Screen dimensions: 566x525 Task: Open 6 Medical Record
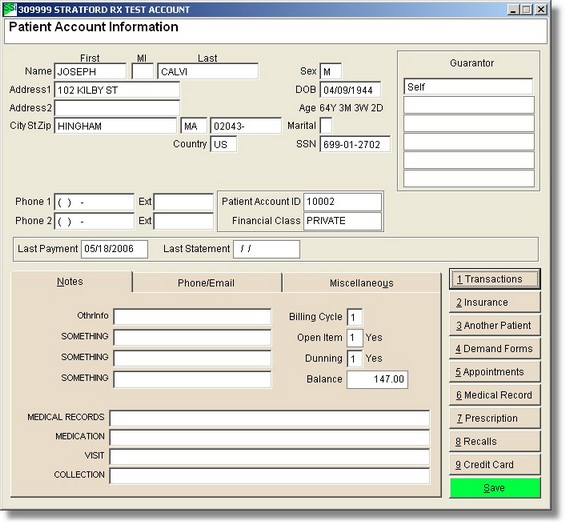tap(495, 395)
